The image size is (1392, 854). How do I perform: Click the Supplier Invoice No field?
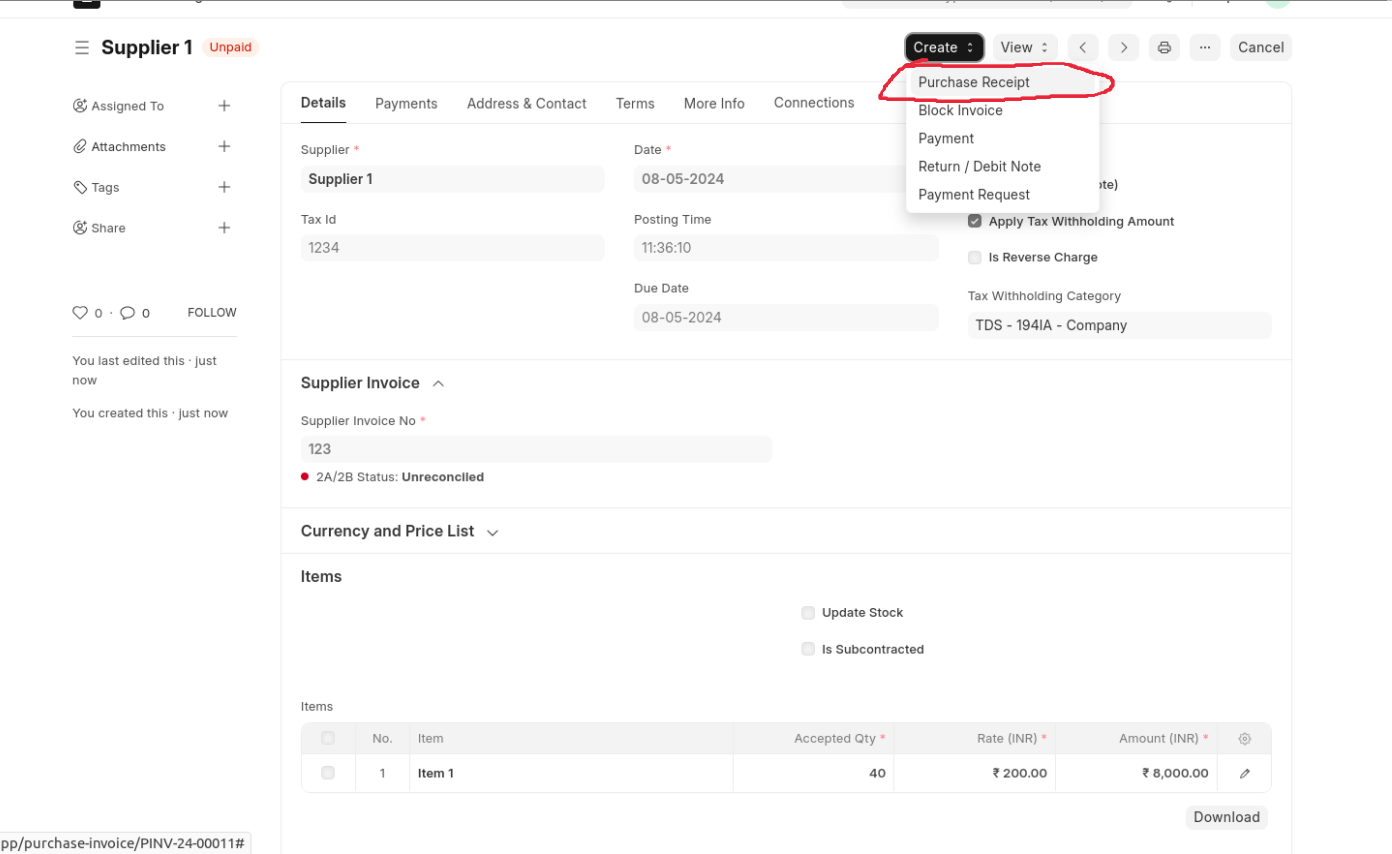[536, 449]
